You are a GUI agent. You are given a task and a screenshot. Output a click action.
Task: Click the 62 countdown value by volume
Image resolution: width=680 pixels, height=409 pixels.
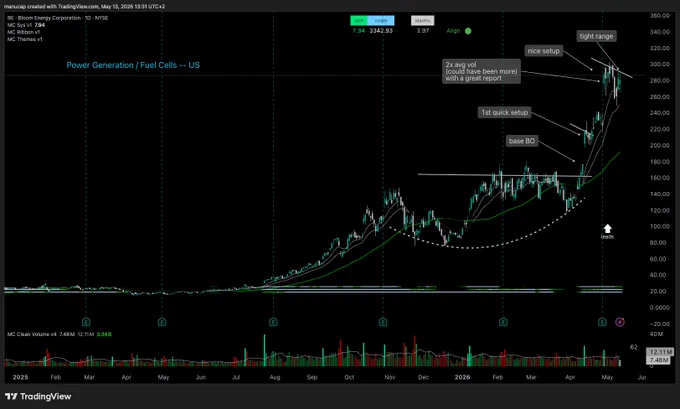tap(634, 347)
